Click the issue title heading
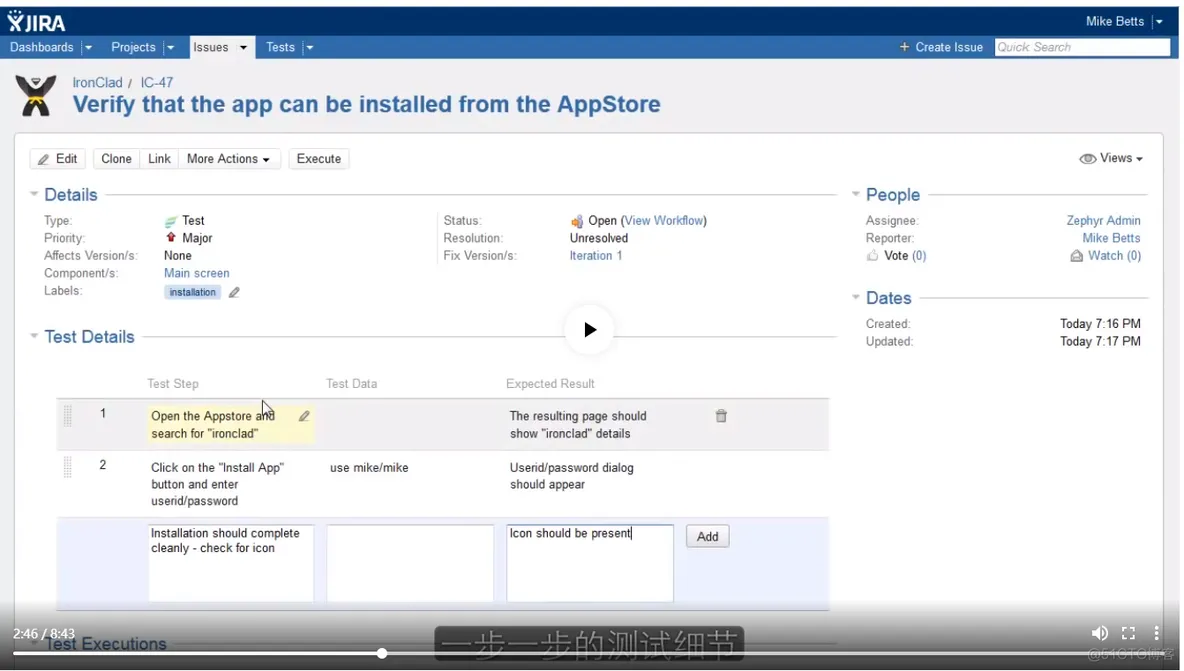The height and width of the screenshot is (671, 1184). point(366,104)
